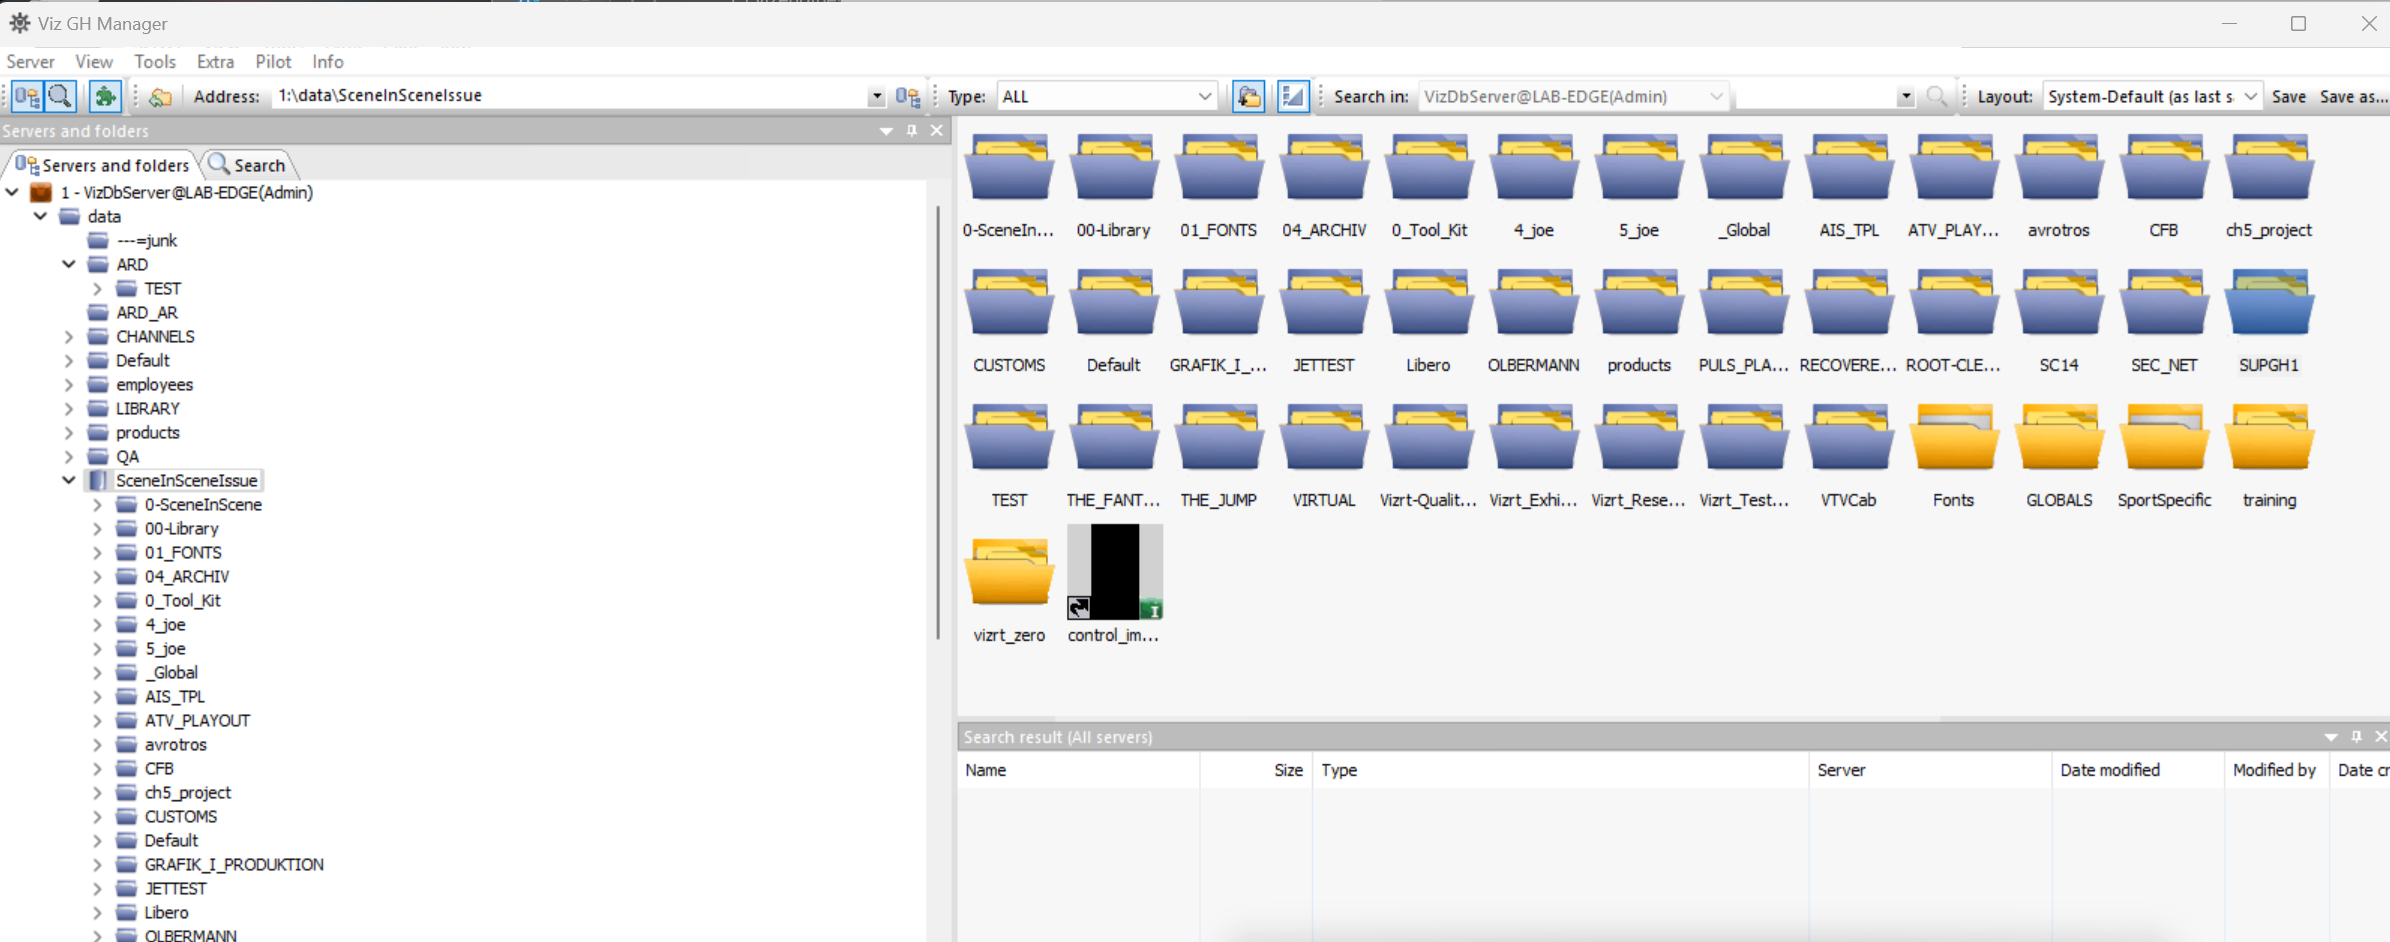Click the address path input field
The image size is (2390, 942).
[570, 96]
